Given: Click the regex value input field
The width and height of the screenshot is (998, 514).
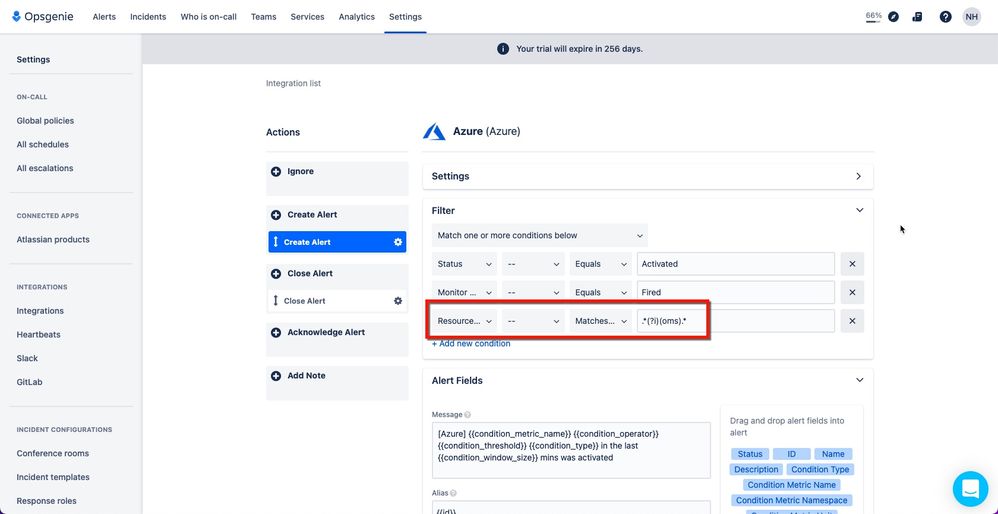Looking at the screenshot, I should coord(736,321).
